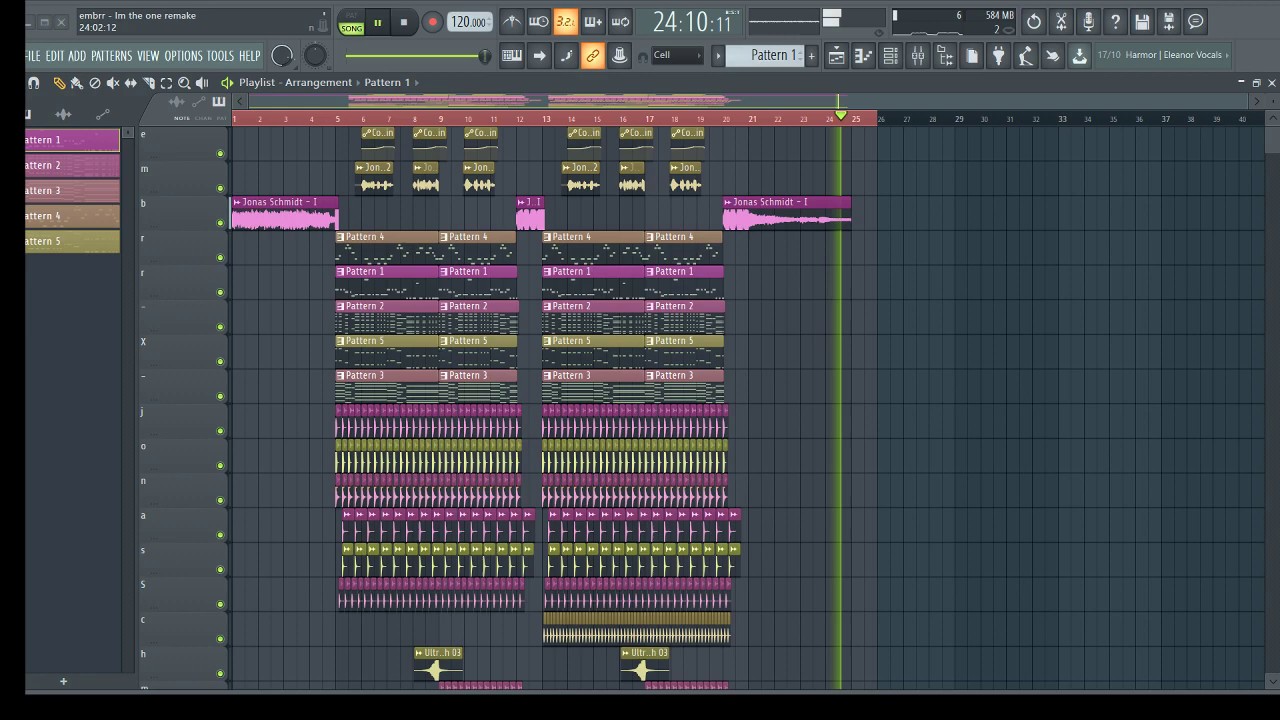Click the Tempo tapper icon
The height and width of the screenshot is (720, 1280).
(1026, 56)
